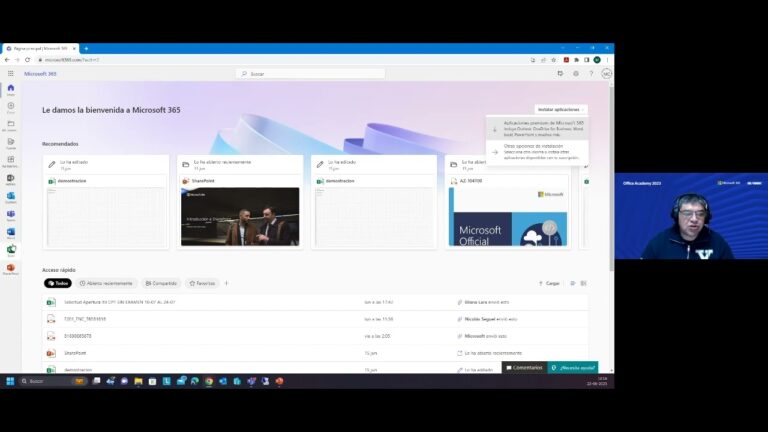Click the Microsoft 365 title link
This screenshot has height=432, width=768.
coord(40,73)
